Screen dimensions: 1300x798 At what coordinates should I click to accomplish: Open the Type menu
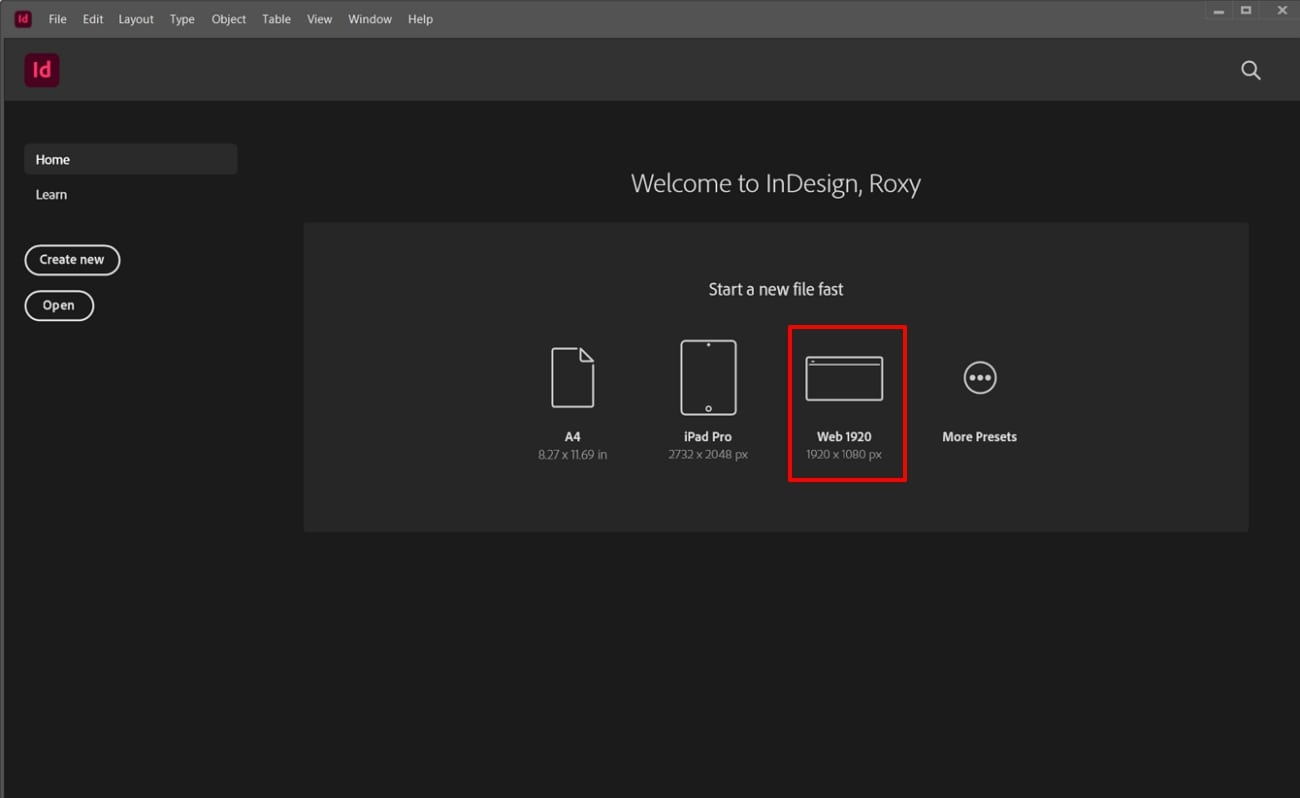(182, 19)
